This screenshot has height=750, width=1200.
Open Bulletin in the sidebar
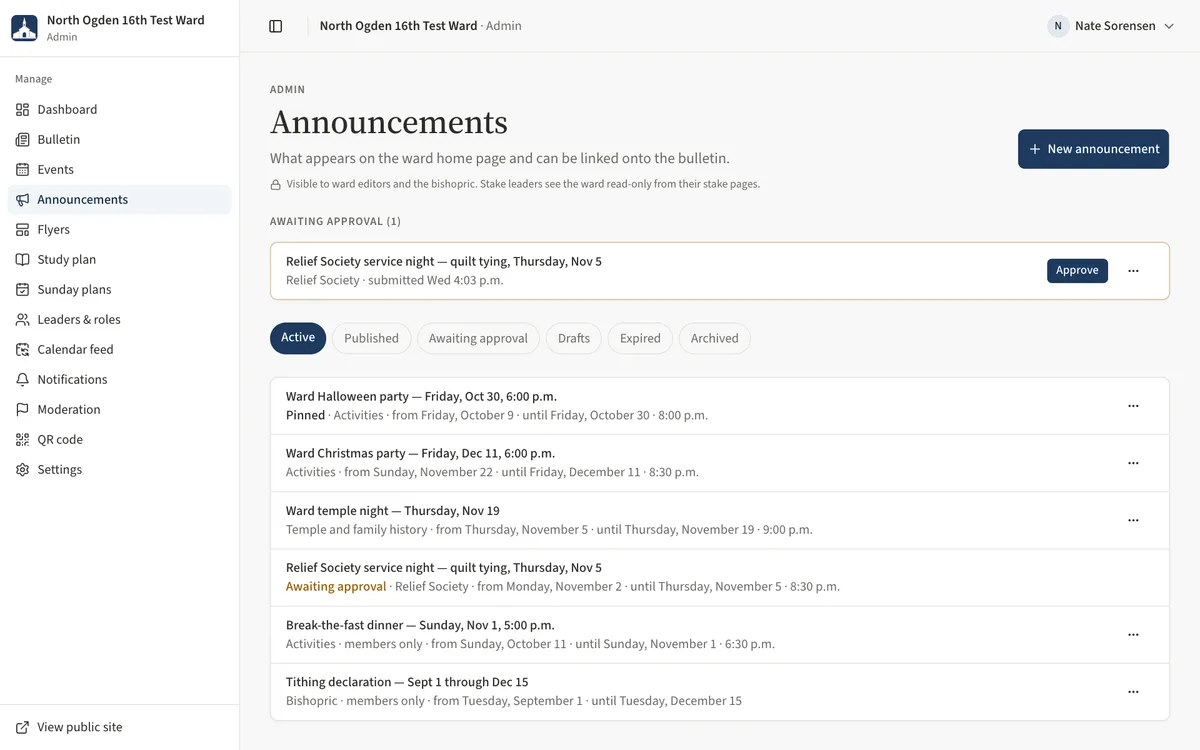pyautogui.click(x=119, y=140)
